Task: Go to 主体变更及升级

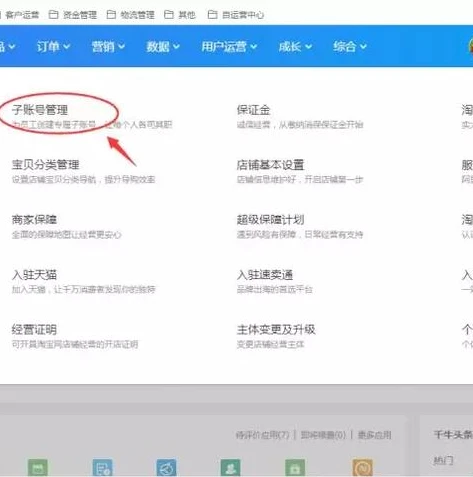Action: point(276,330)
